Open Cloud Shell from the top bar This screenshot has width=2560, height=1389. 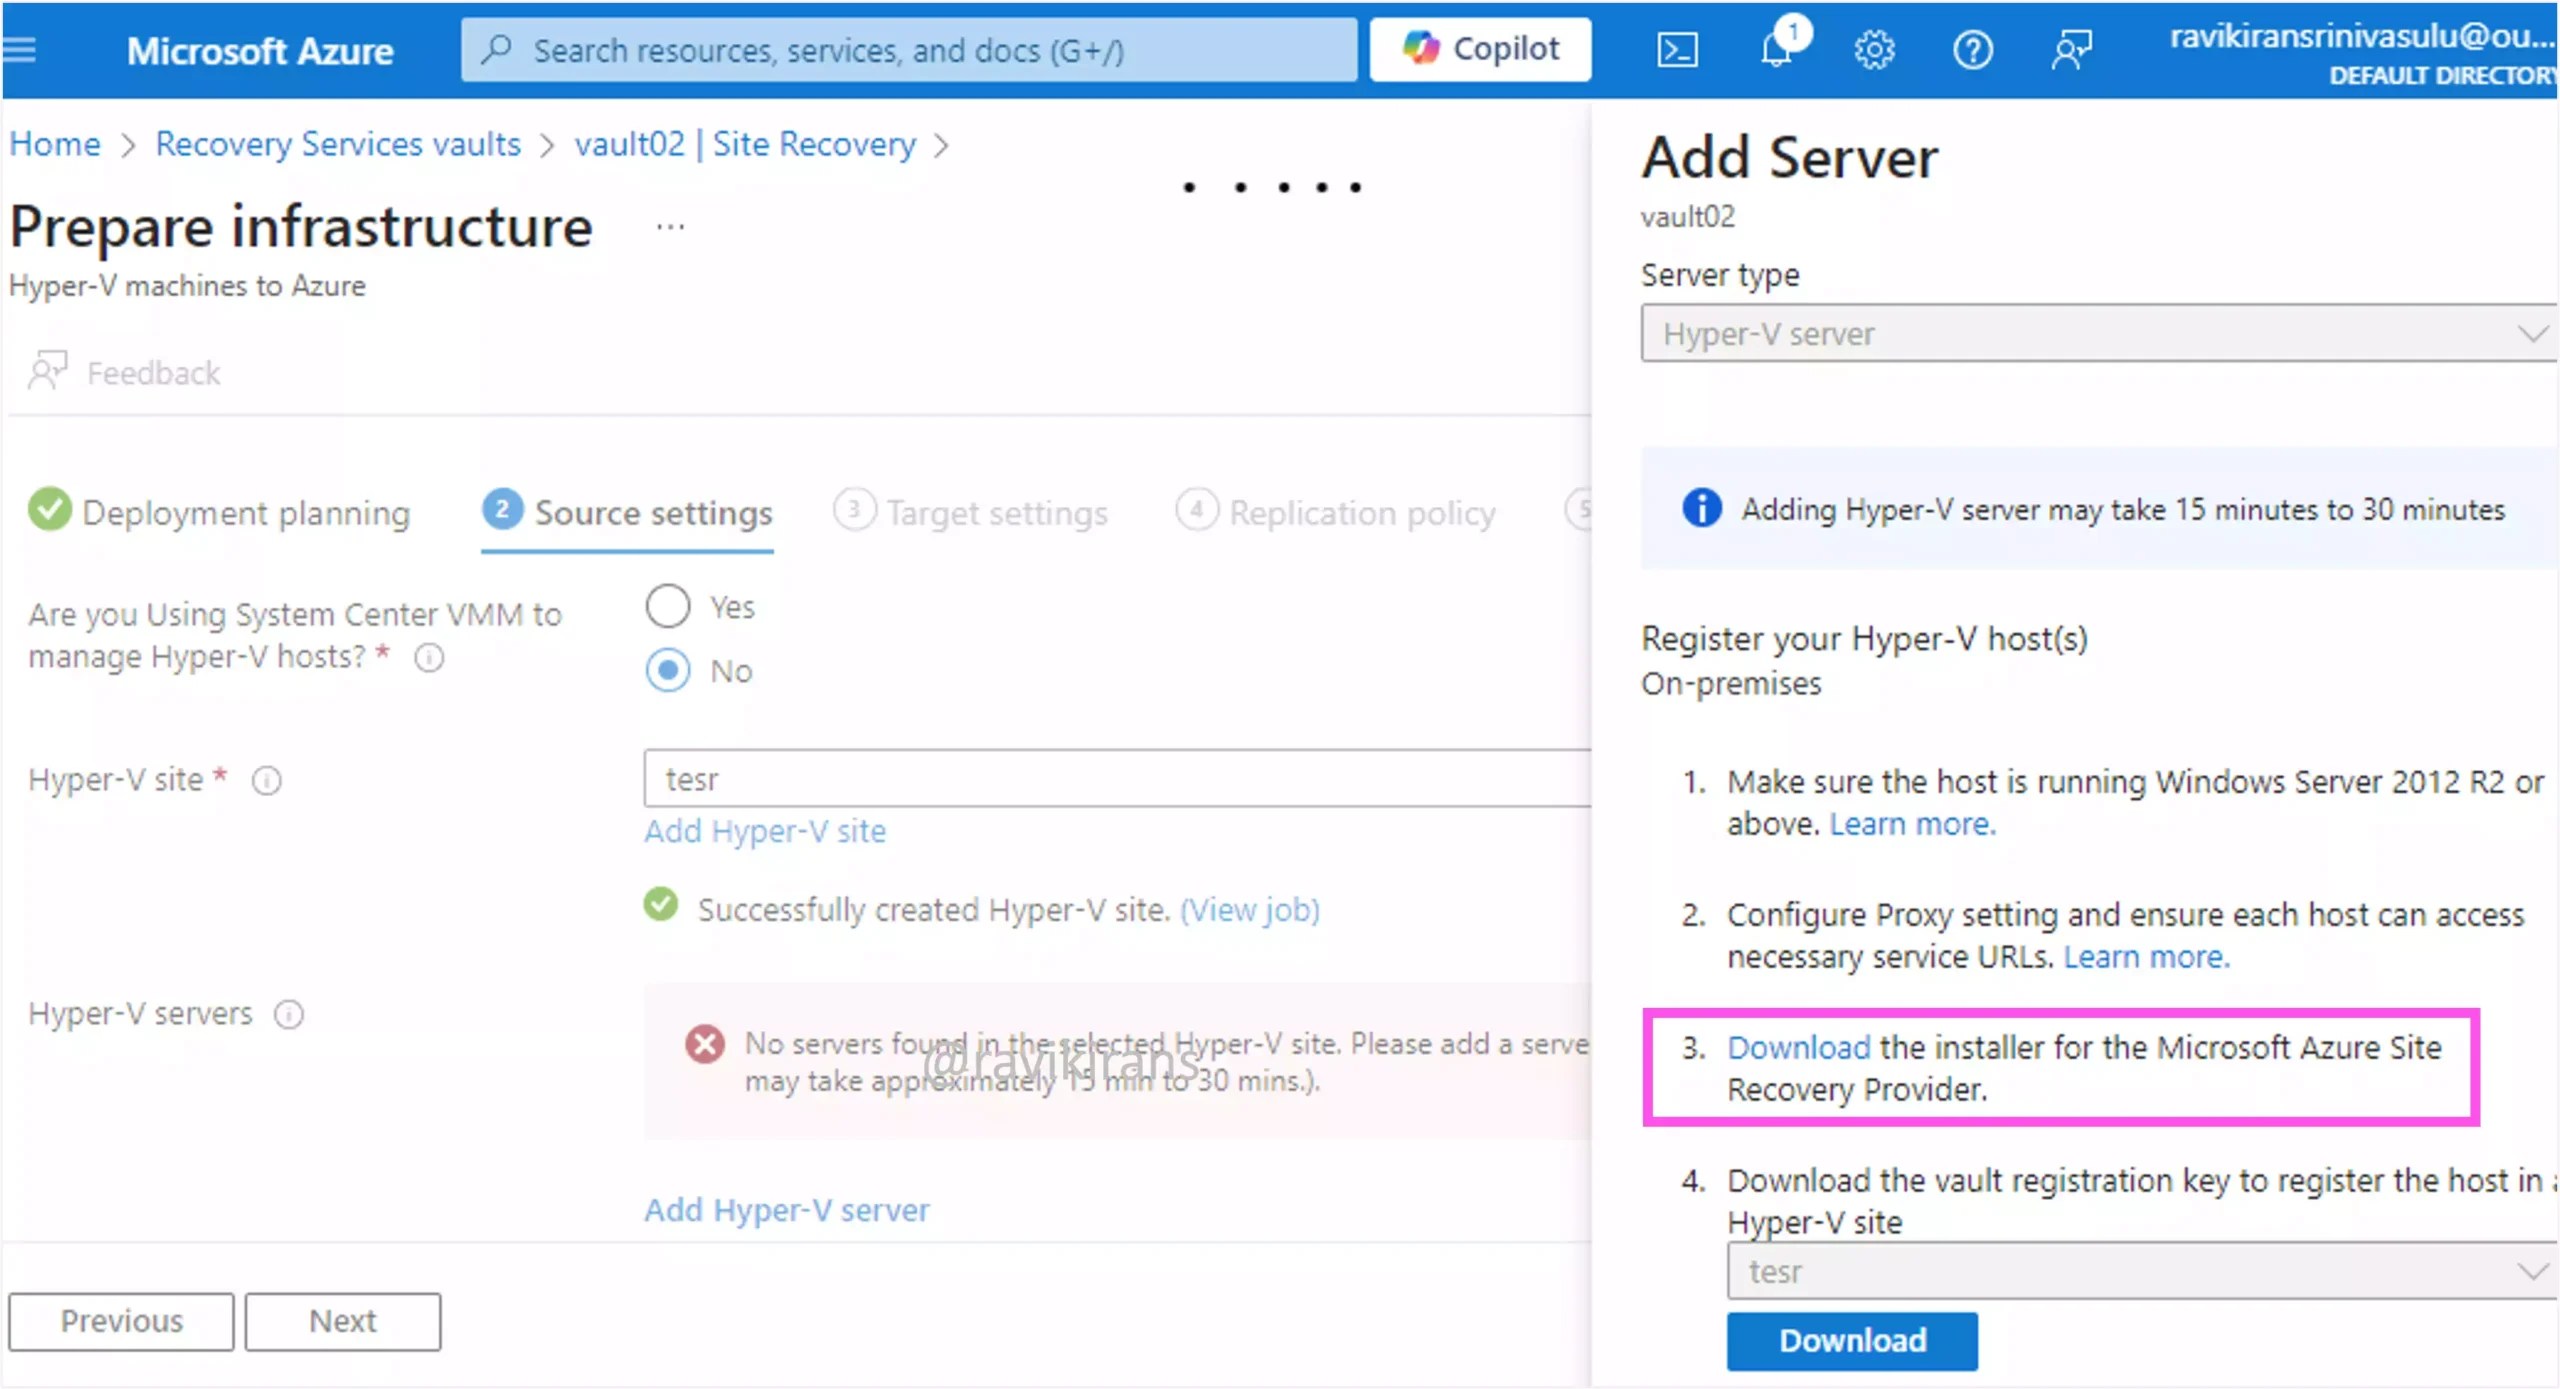click(x=1677, y=49)
